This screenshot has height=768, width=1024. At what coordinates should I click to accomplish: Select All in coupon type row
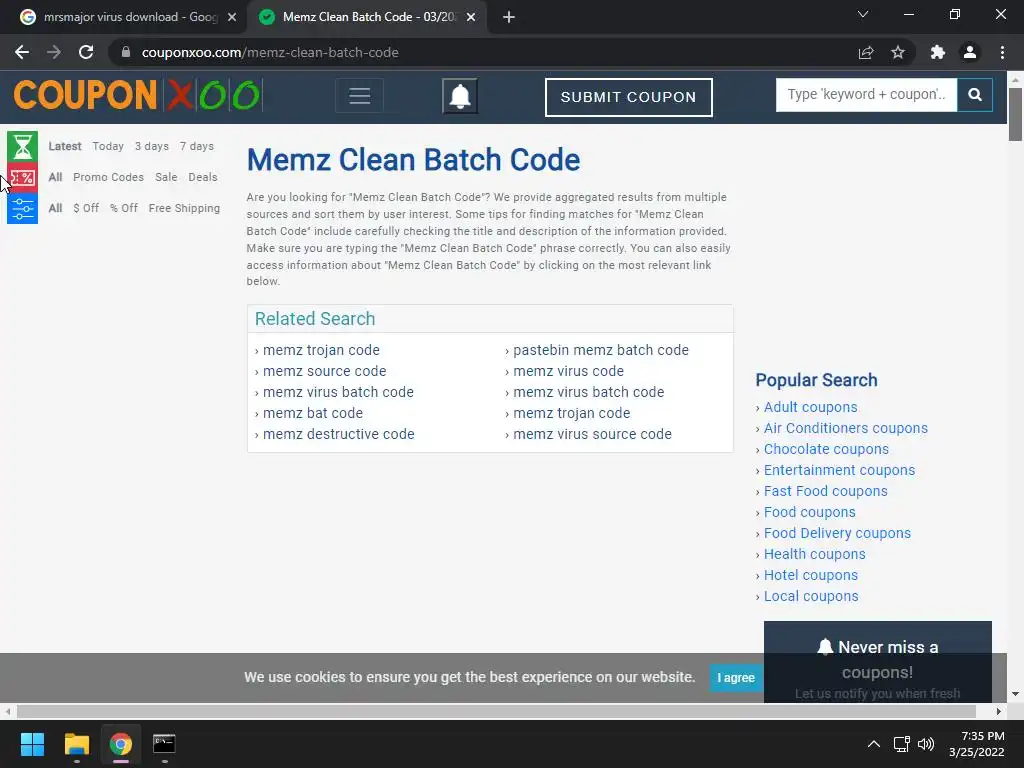(x=56, y=177)
